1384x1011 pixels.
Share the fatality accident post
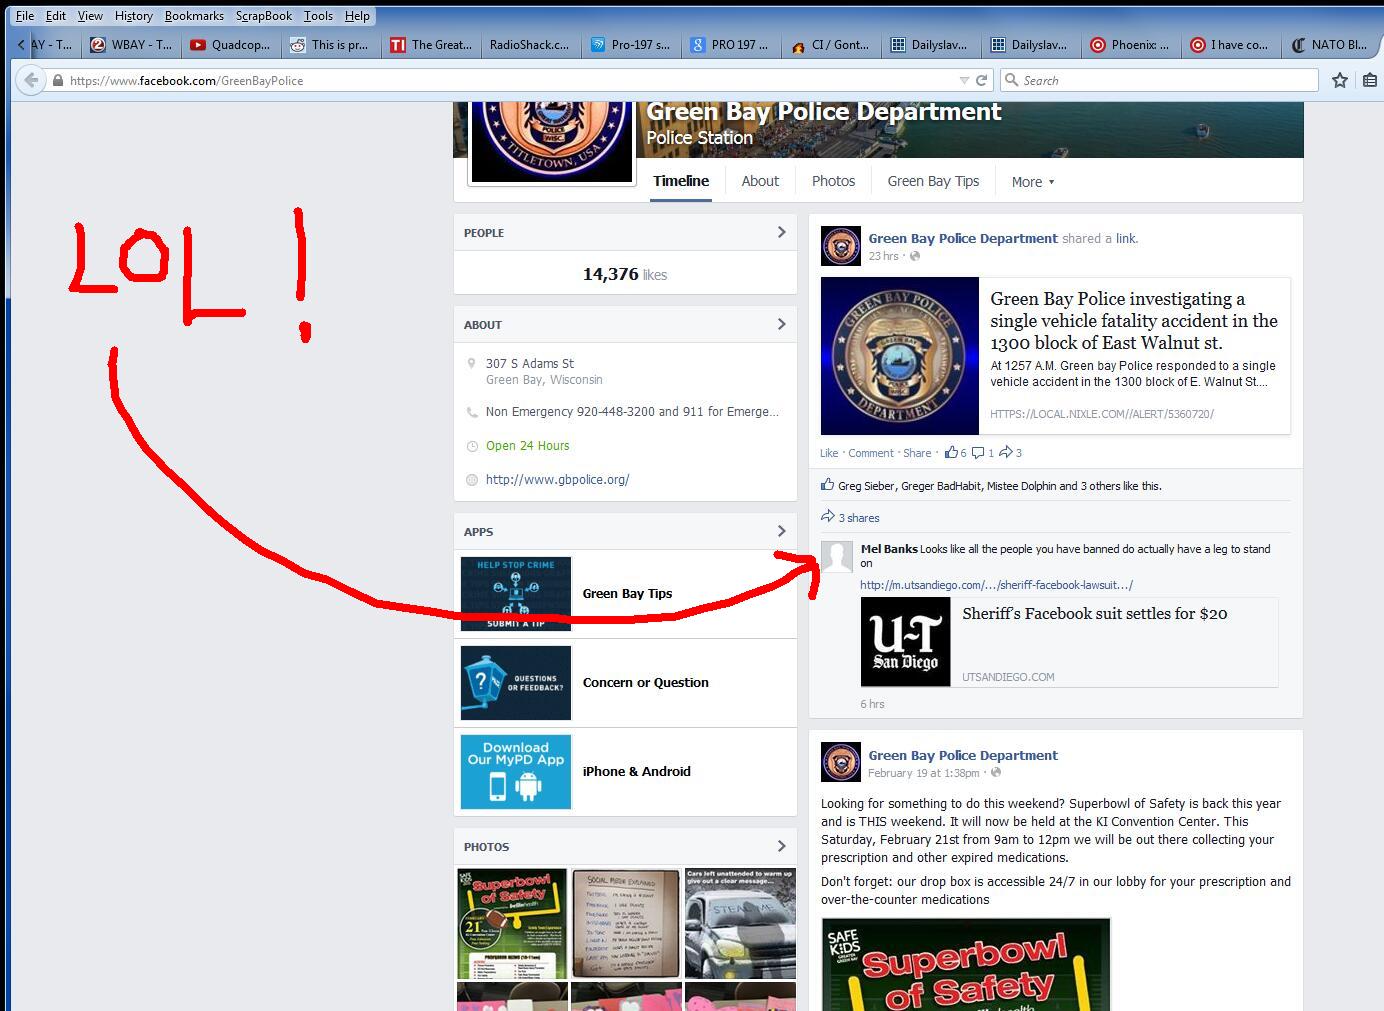click(x=917, y=453)
